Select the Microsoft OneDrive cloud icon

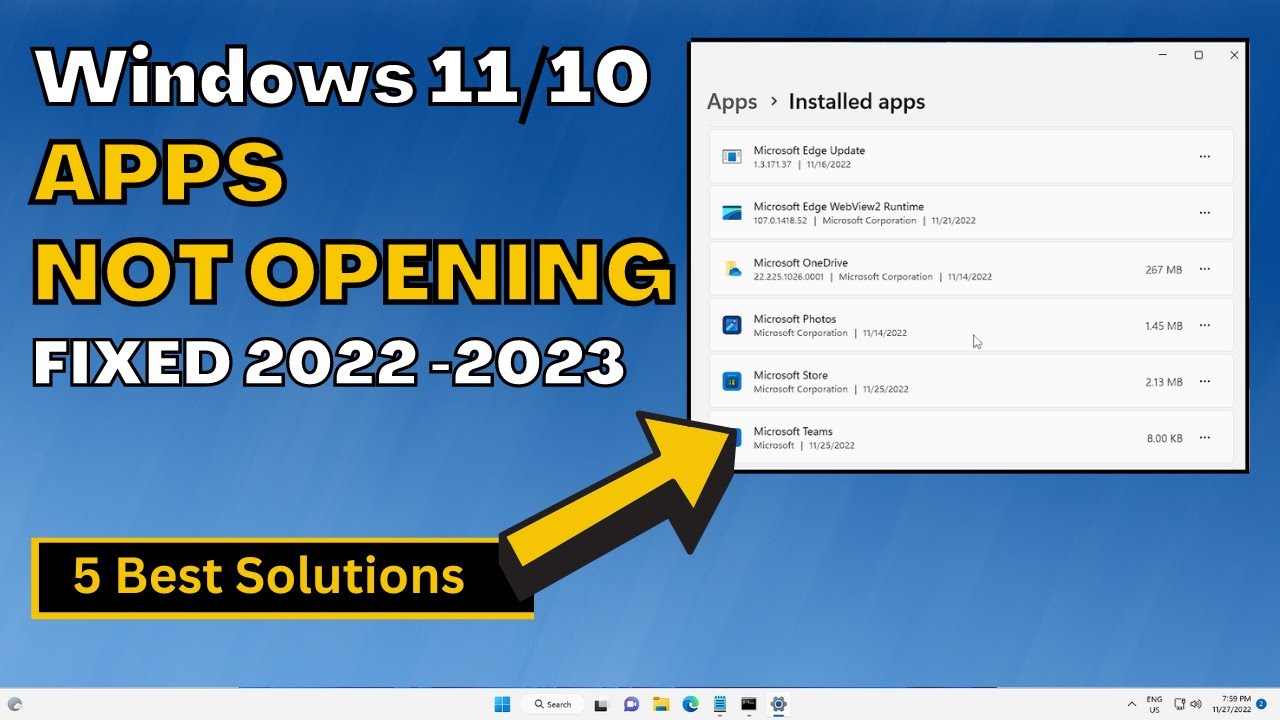point(732,269)
